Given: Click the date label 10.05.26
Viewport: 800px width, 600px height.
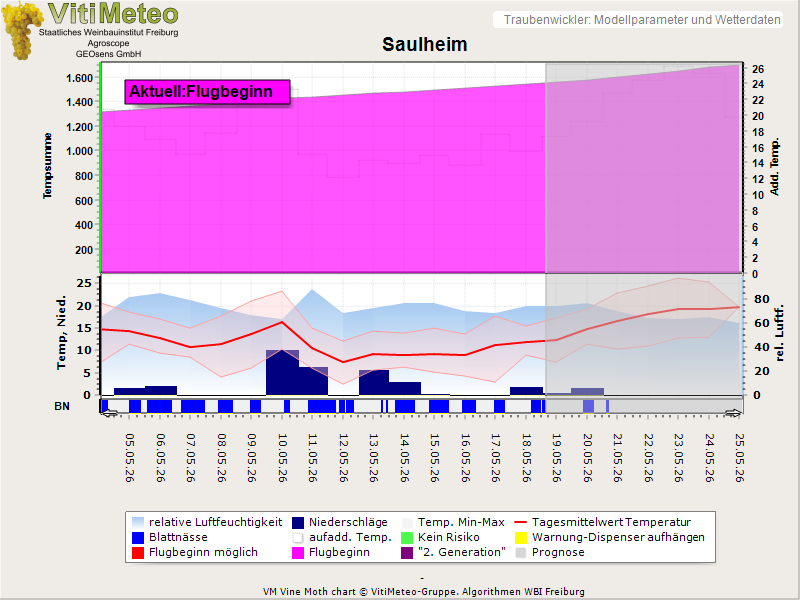Looking at the screenshot, I should pos(282,458).
